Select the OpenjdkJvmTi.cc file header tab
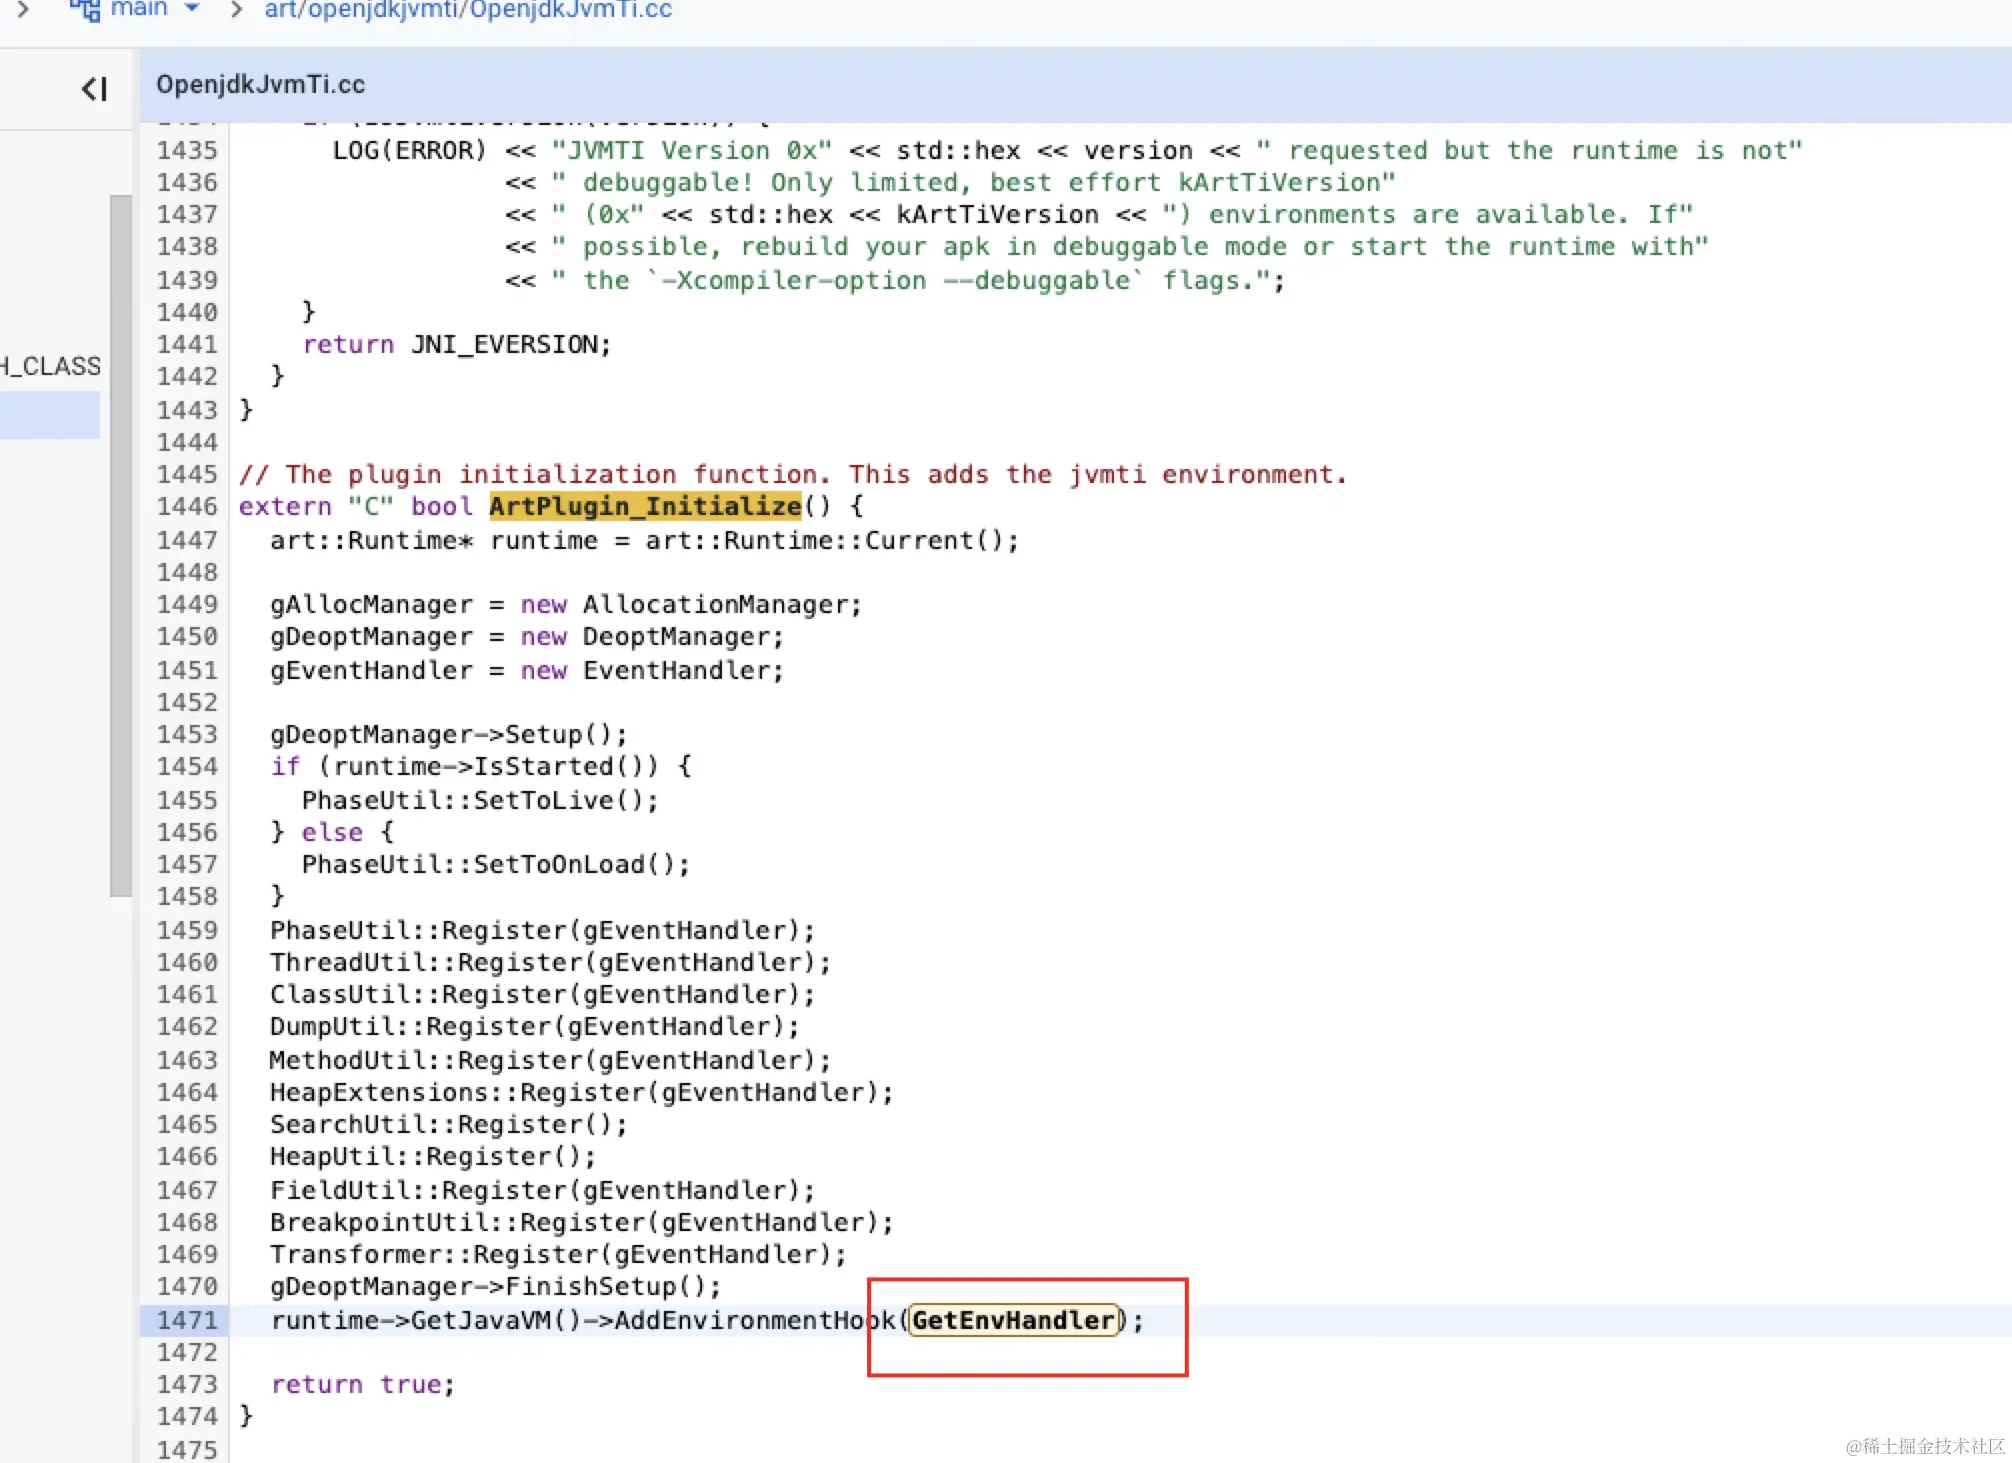The width and height of the screenshot is (2012, 1463). [x=260, y=85]
